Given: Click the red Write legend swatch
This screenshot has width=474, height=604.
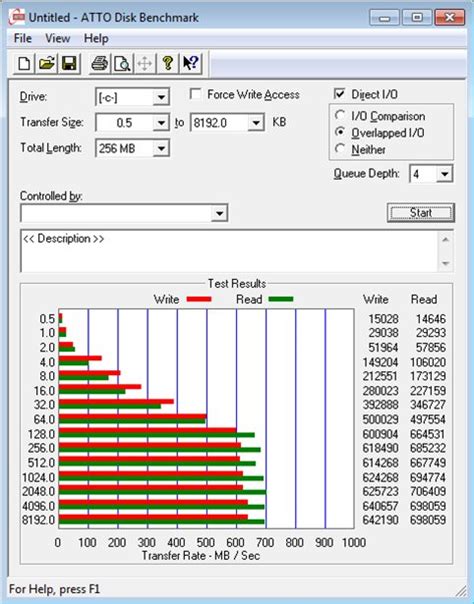Looking at the screenshot, I should point(199,299).
